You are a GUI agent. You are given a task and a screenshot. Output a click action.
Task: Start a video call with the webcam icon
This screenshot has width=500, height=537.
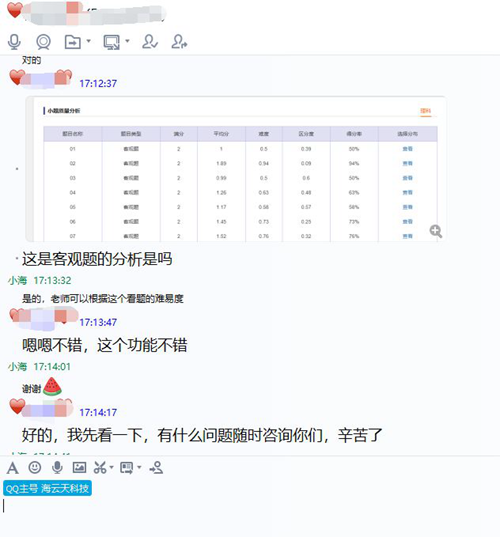point(43,42)
